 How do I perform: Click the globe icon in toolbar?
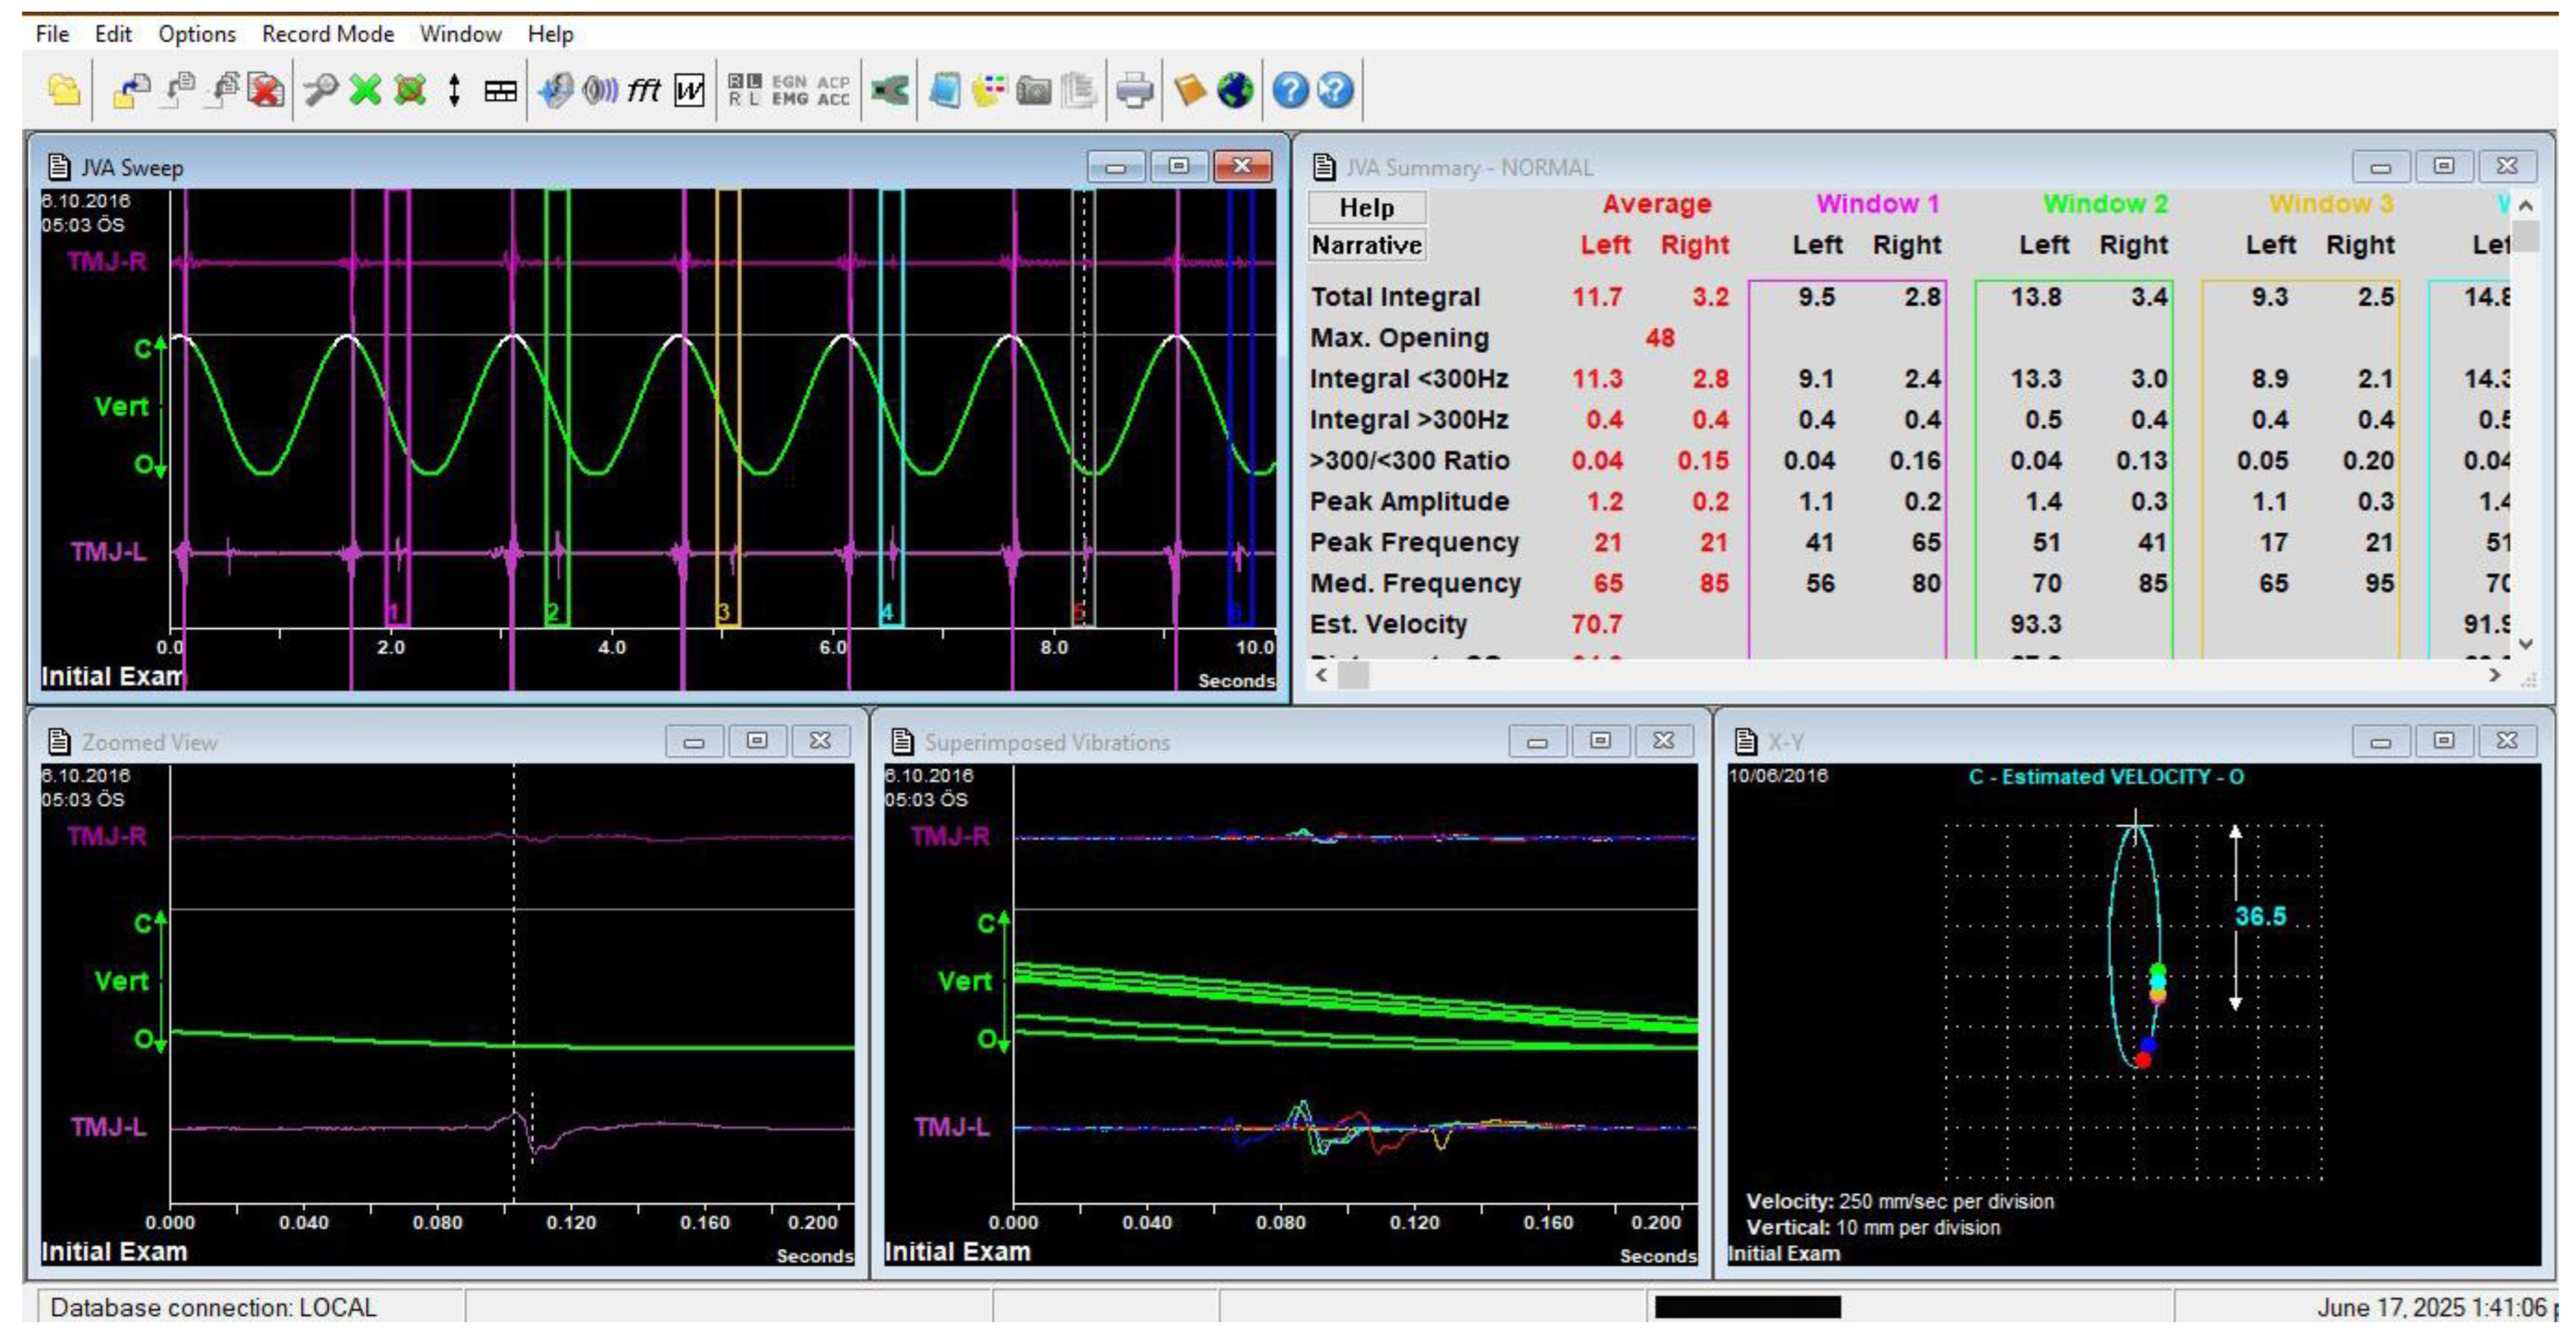[1235, 91]
